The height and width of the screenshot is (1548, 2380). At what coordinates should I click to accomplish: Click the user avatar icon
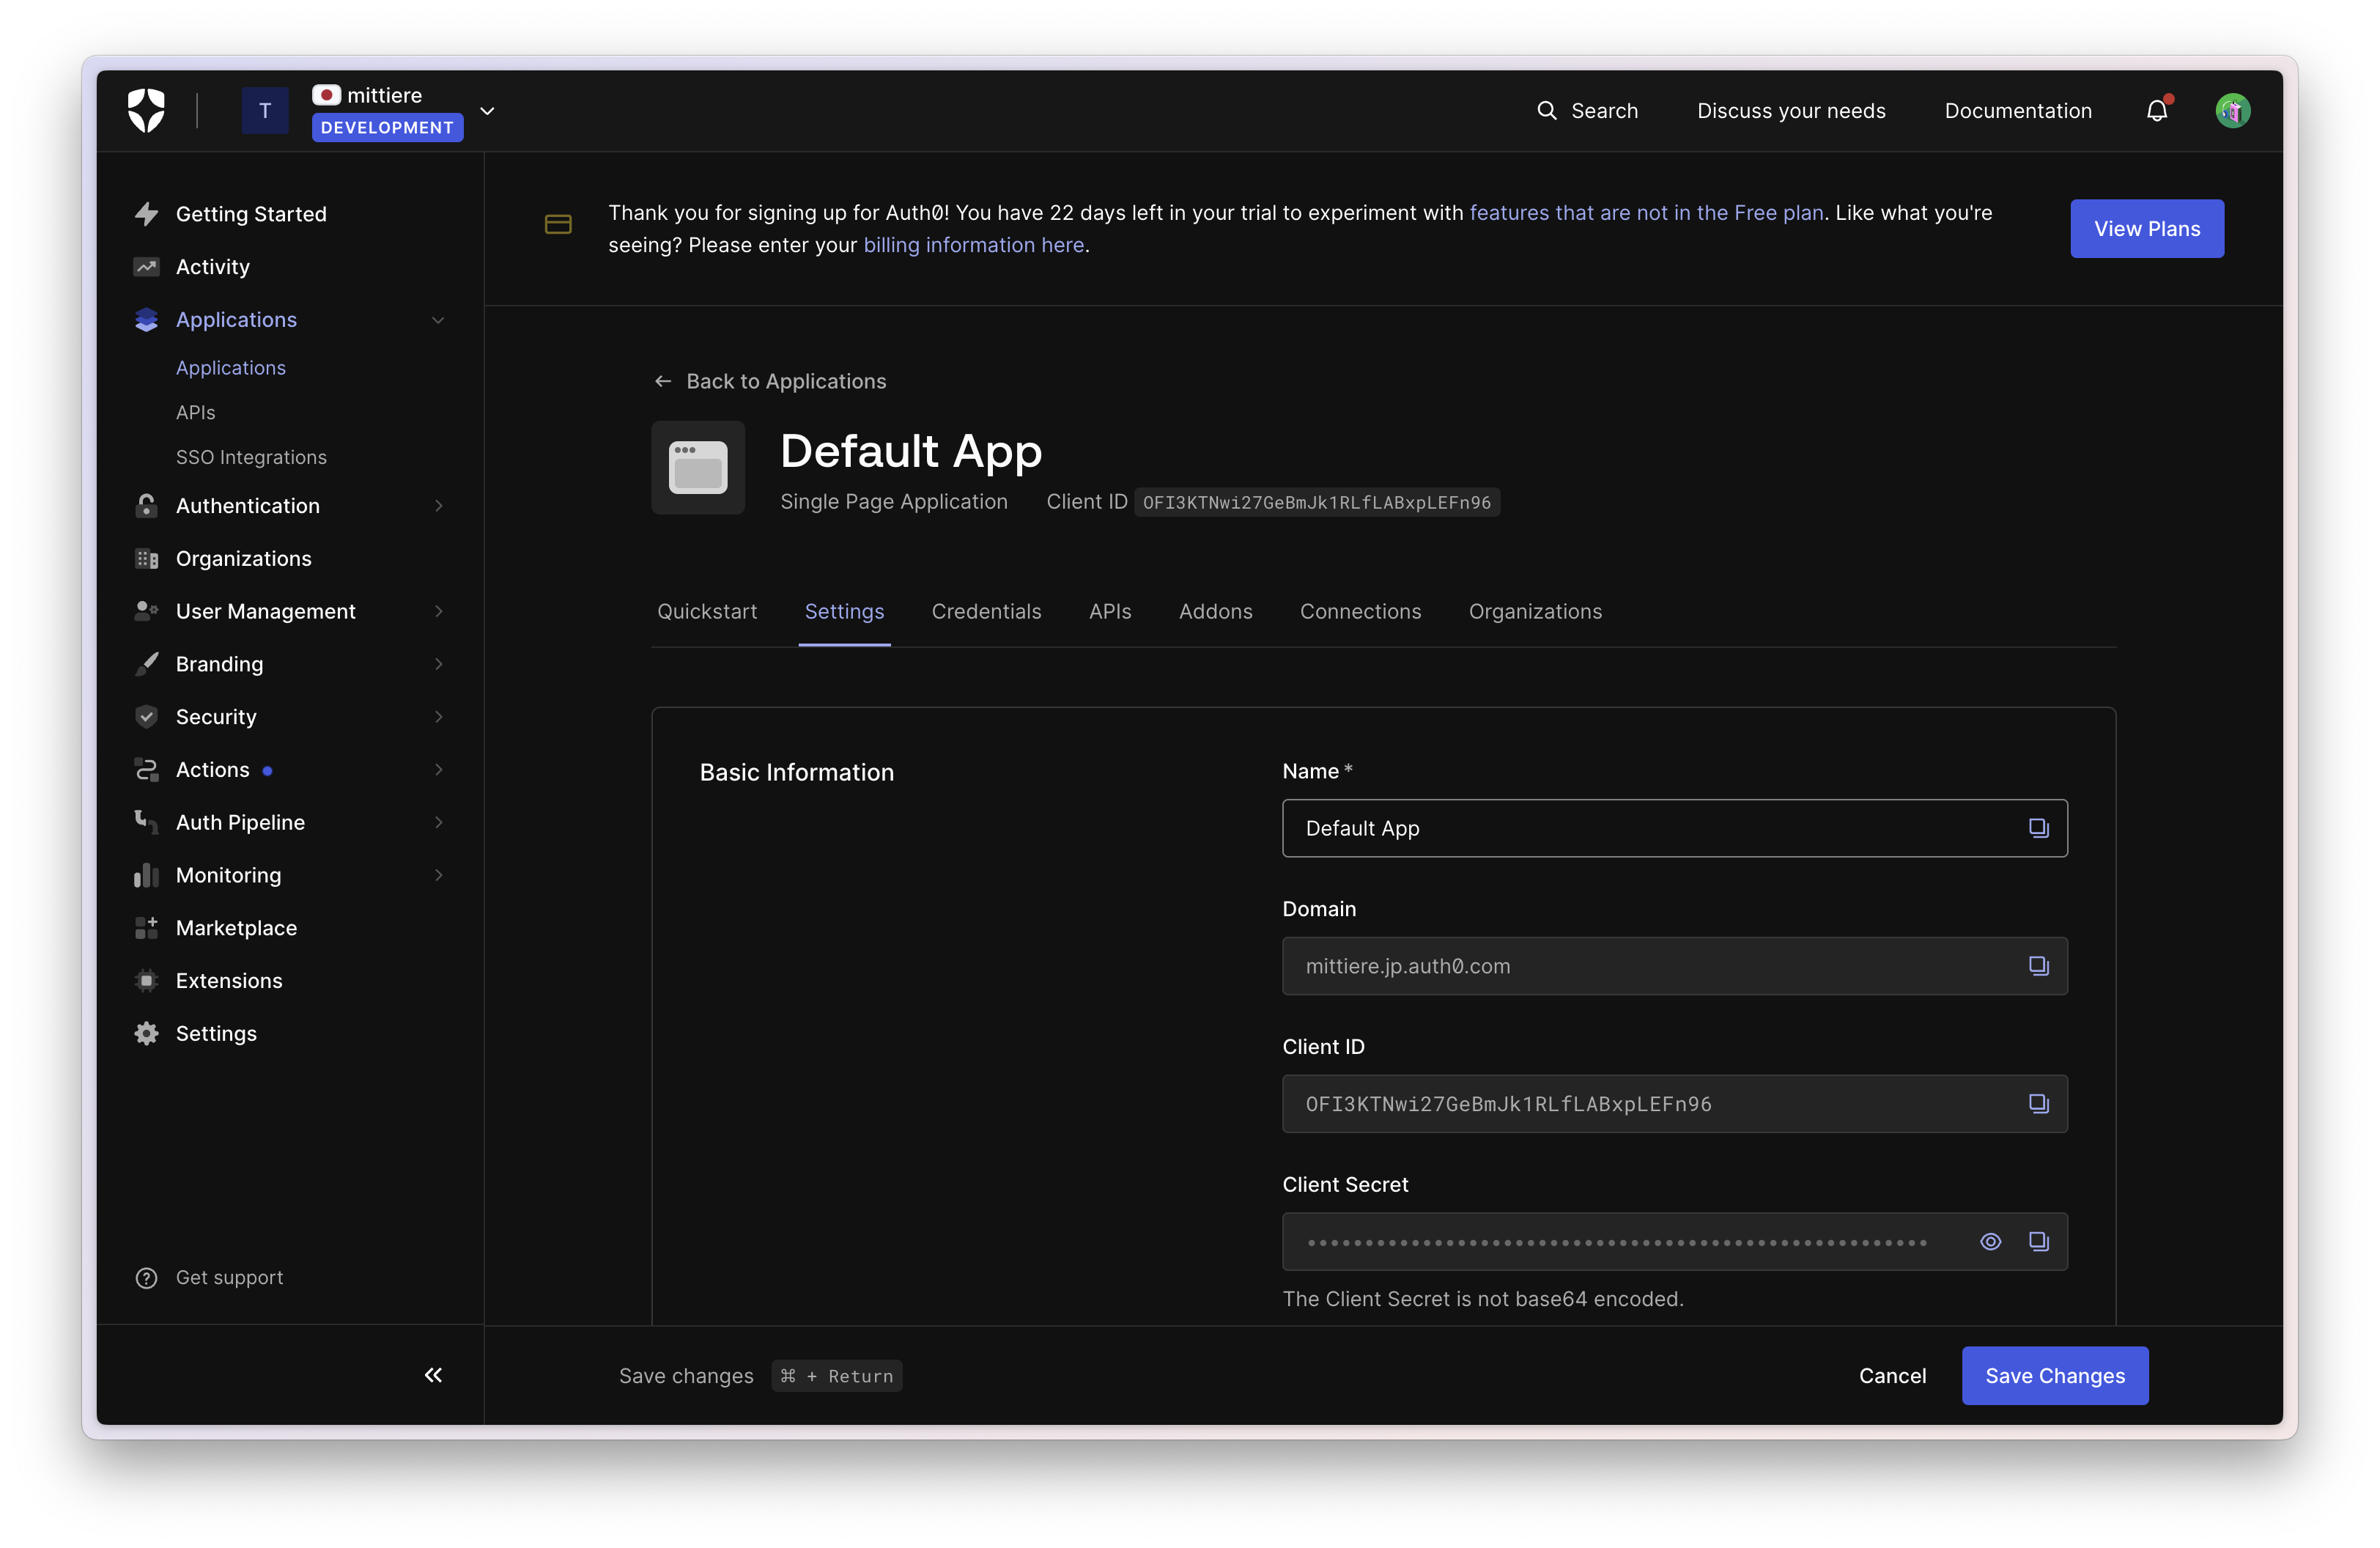point(2232,110)
